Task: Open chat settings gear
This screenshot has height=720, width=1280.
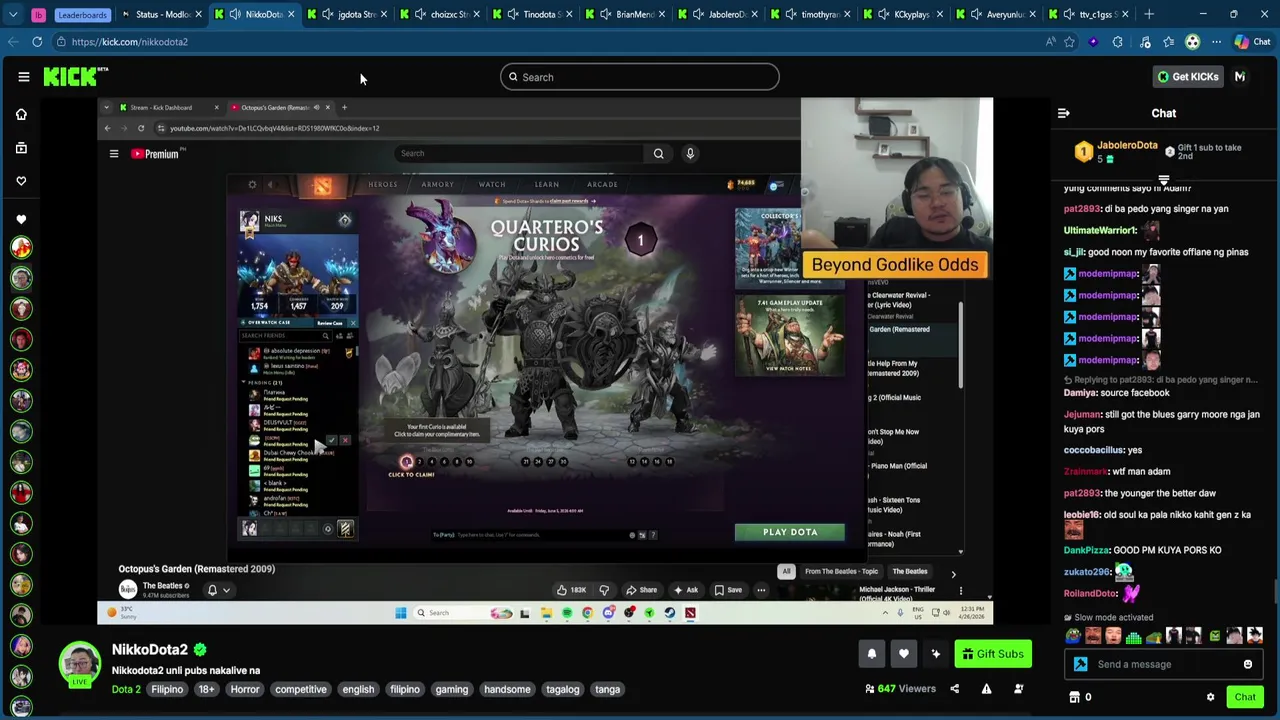Action: click(1210, 697)
